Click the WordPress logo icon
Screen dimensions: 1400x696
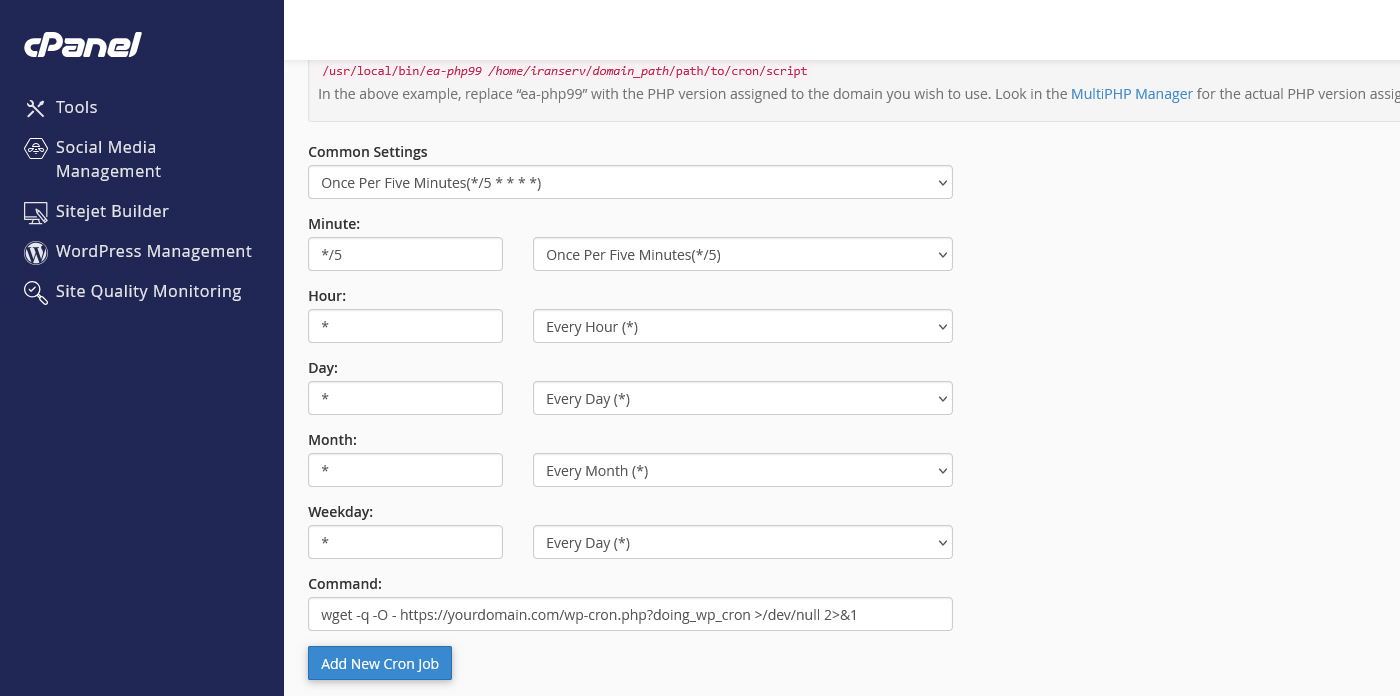pos(36,253)
